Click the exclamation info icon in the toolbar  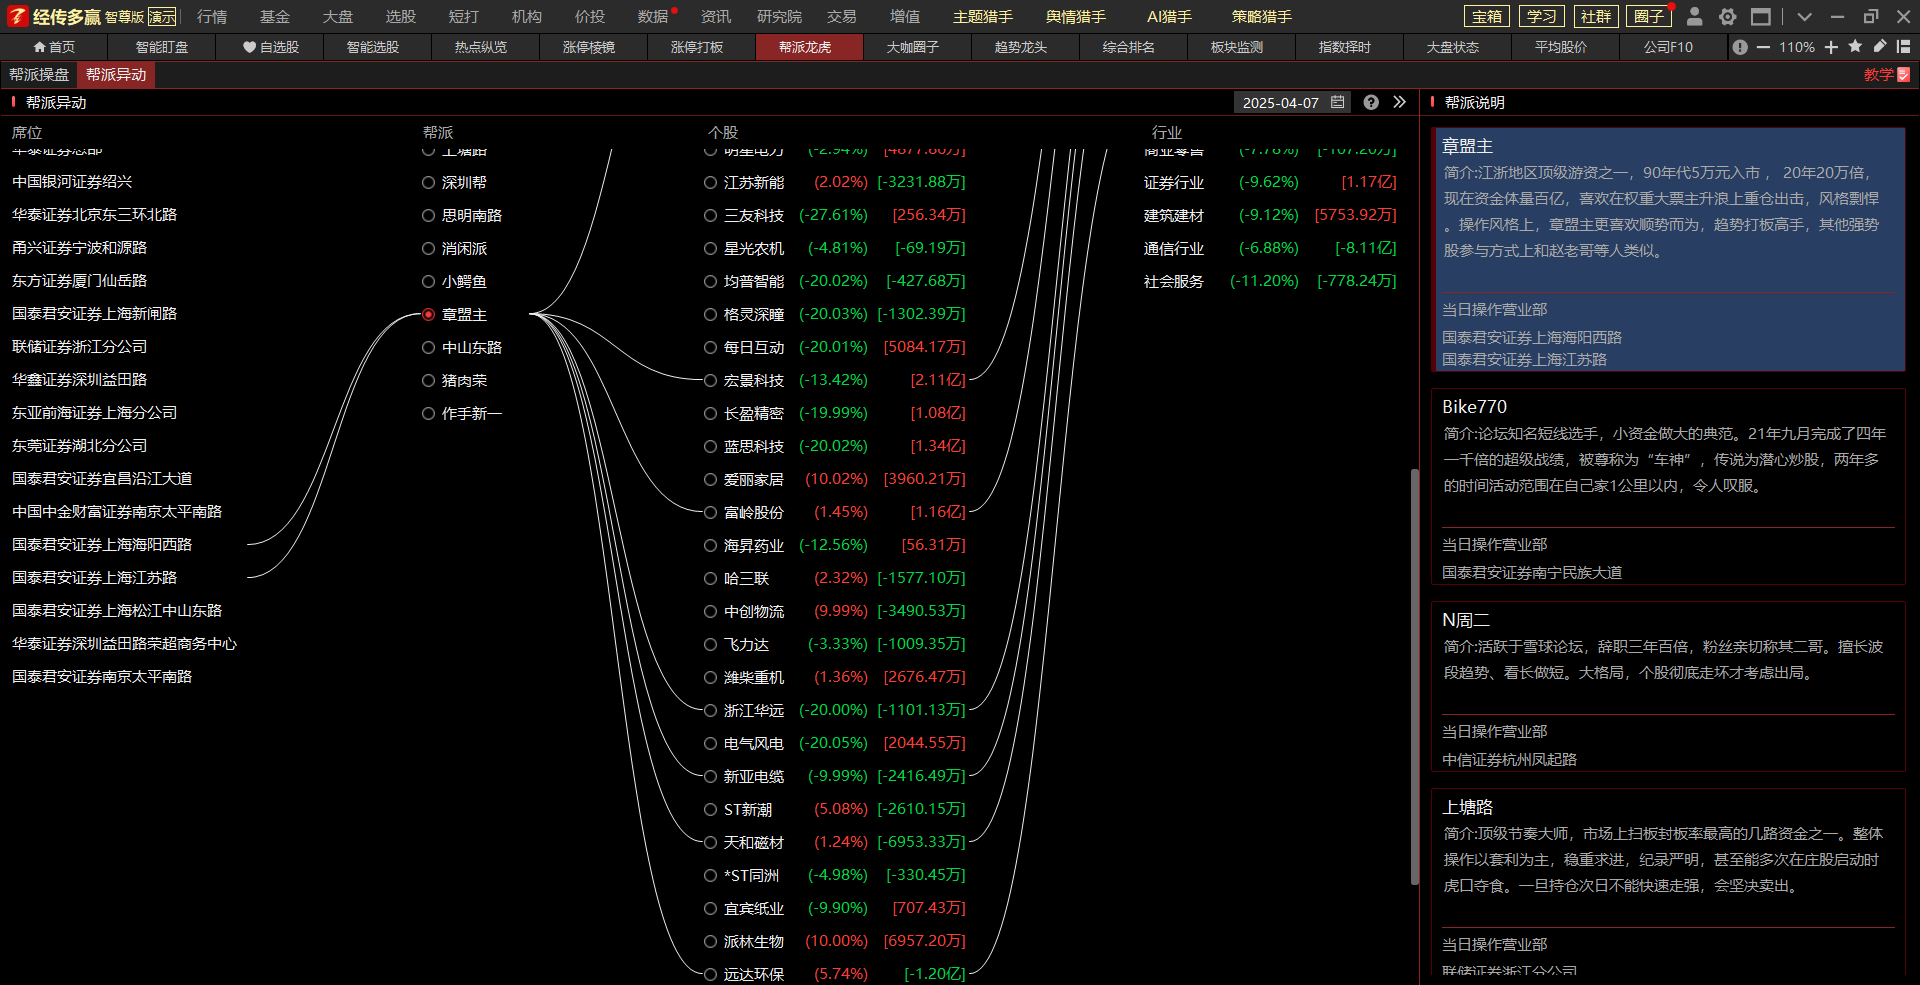[x=1740, y=47]
